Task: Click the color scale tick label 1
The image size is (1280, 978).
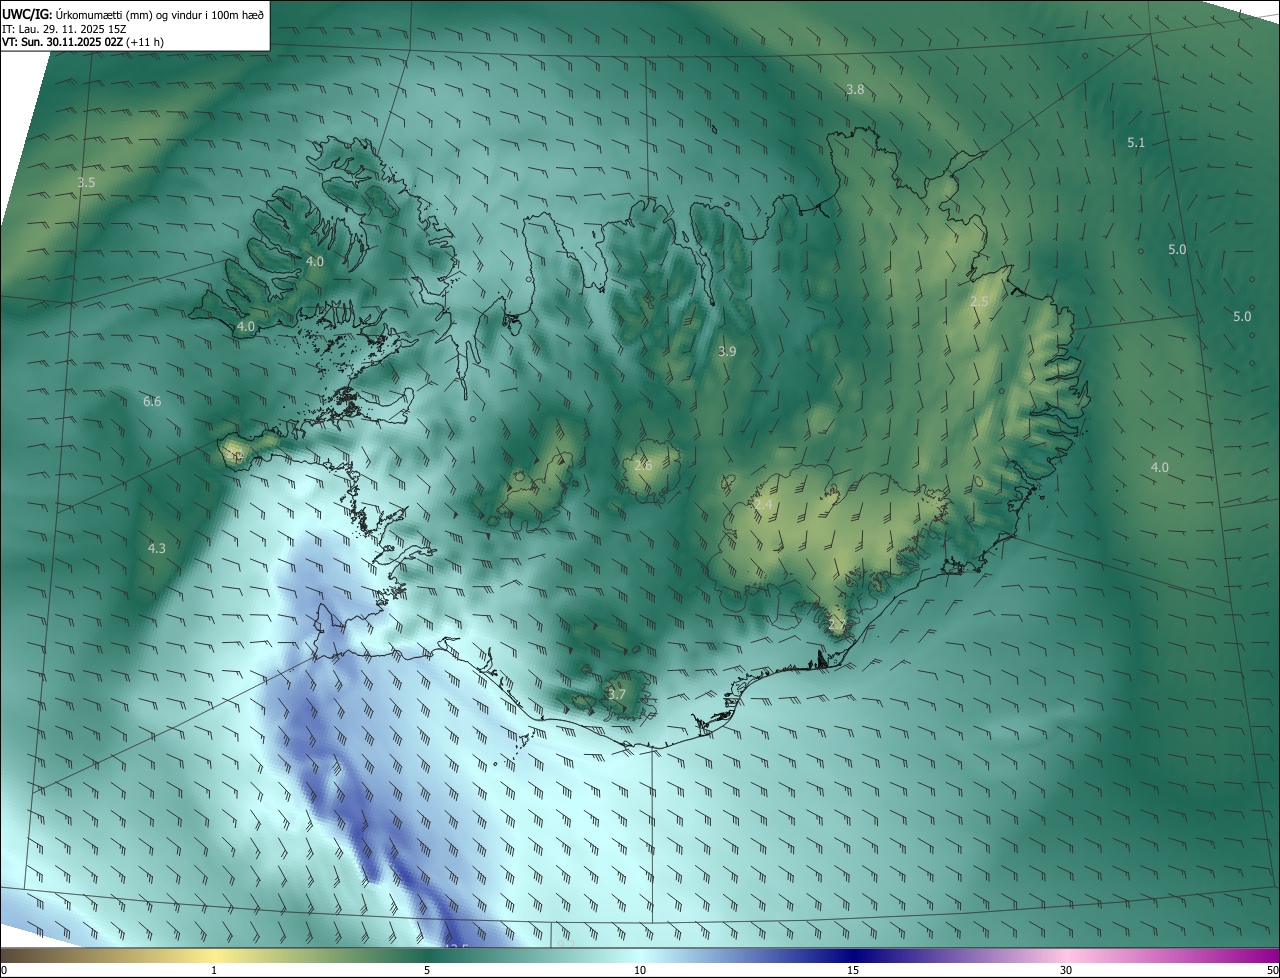Action: pyautogui.click(x=214, y=971)
